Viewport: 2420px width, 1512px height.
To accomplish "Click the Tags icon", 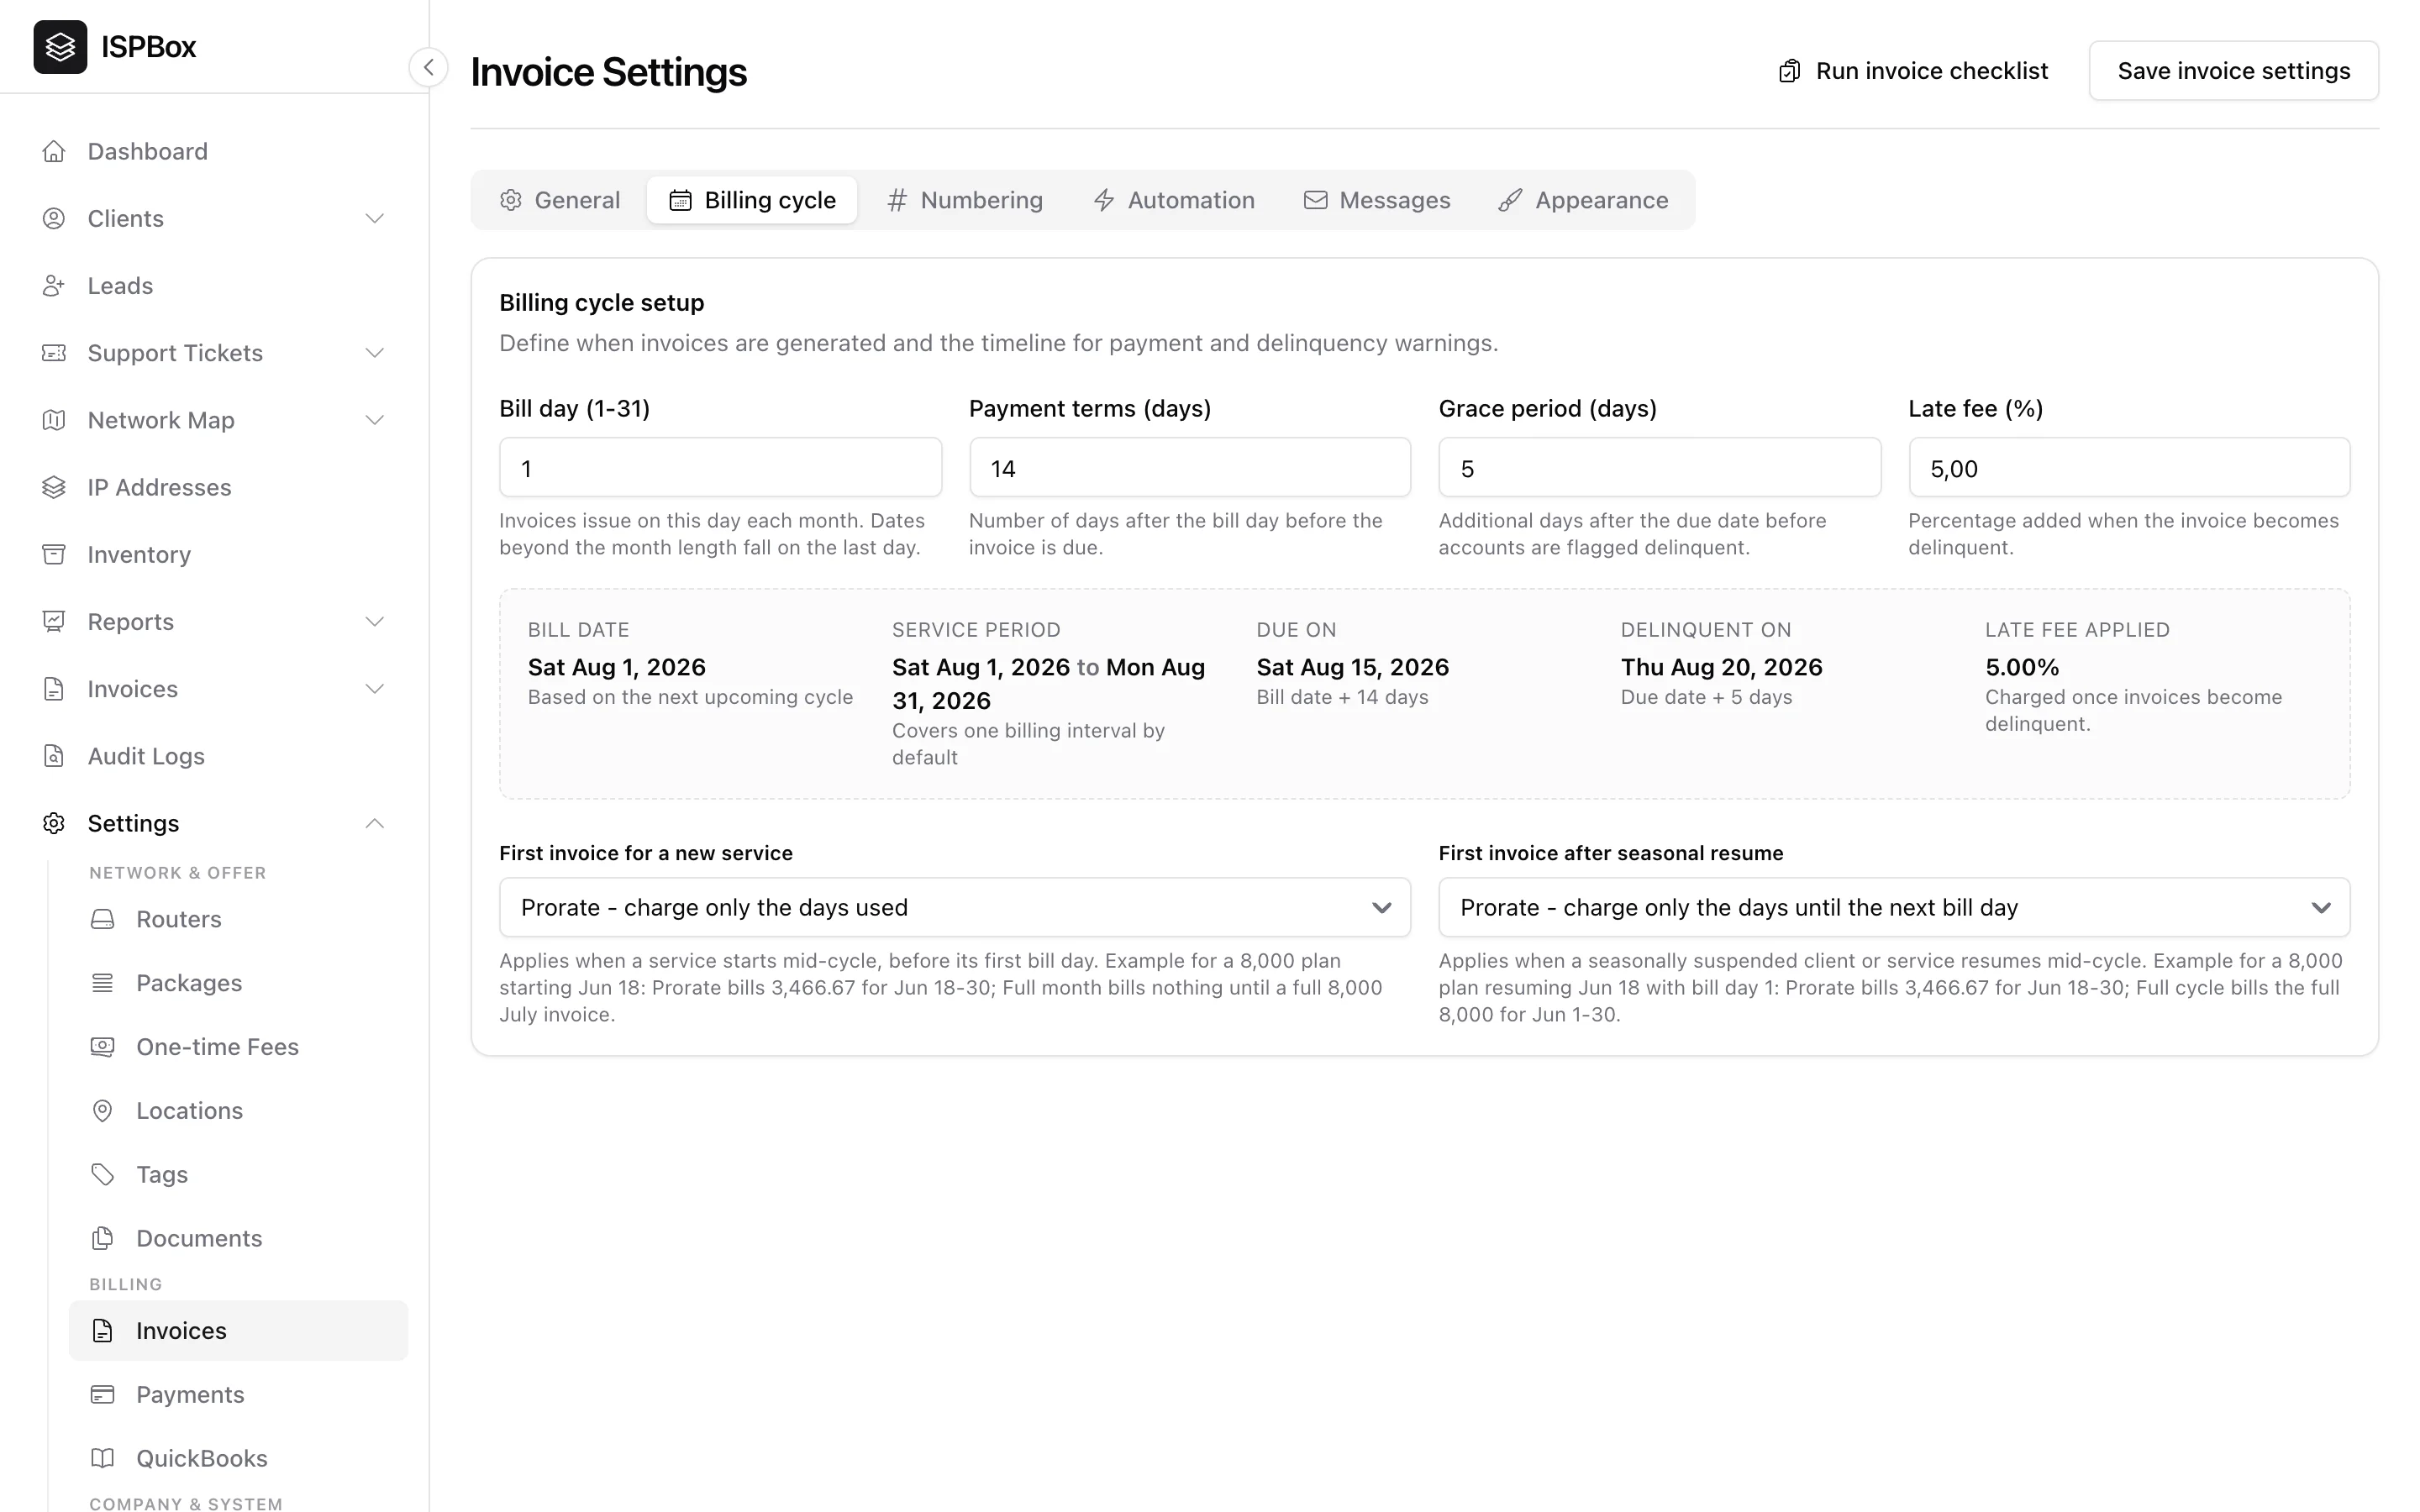I will tap(102, 1174).
